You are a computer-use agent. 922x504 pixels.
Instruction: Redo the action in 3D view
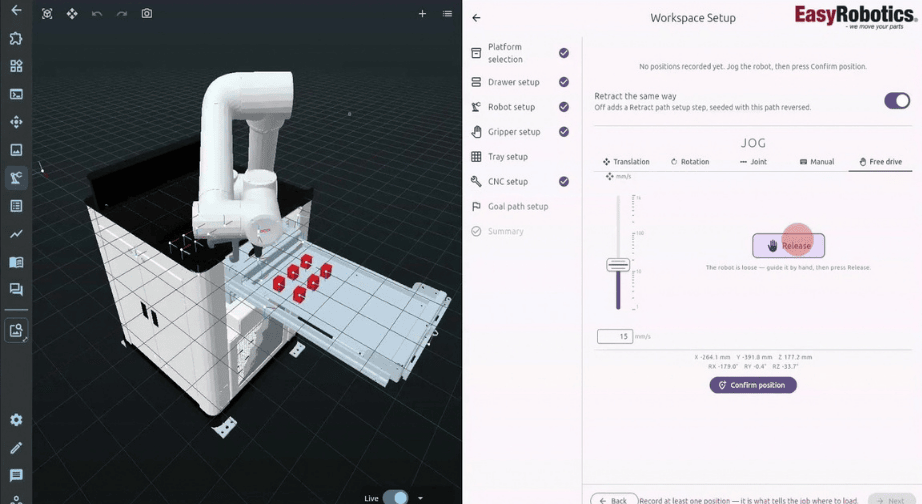(x=122, y=14)
